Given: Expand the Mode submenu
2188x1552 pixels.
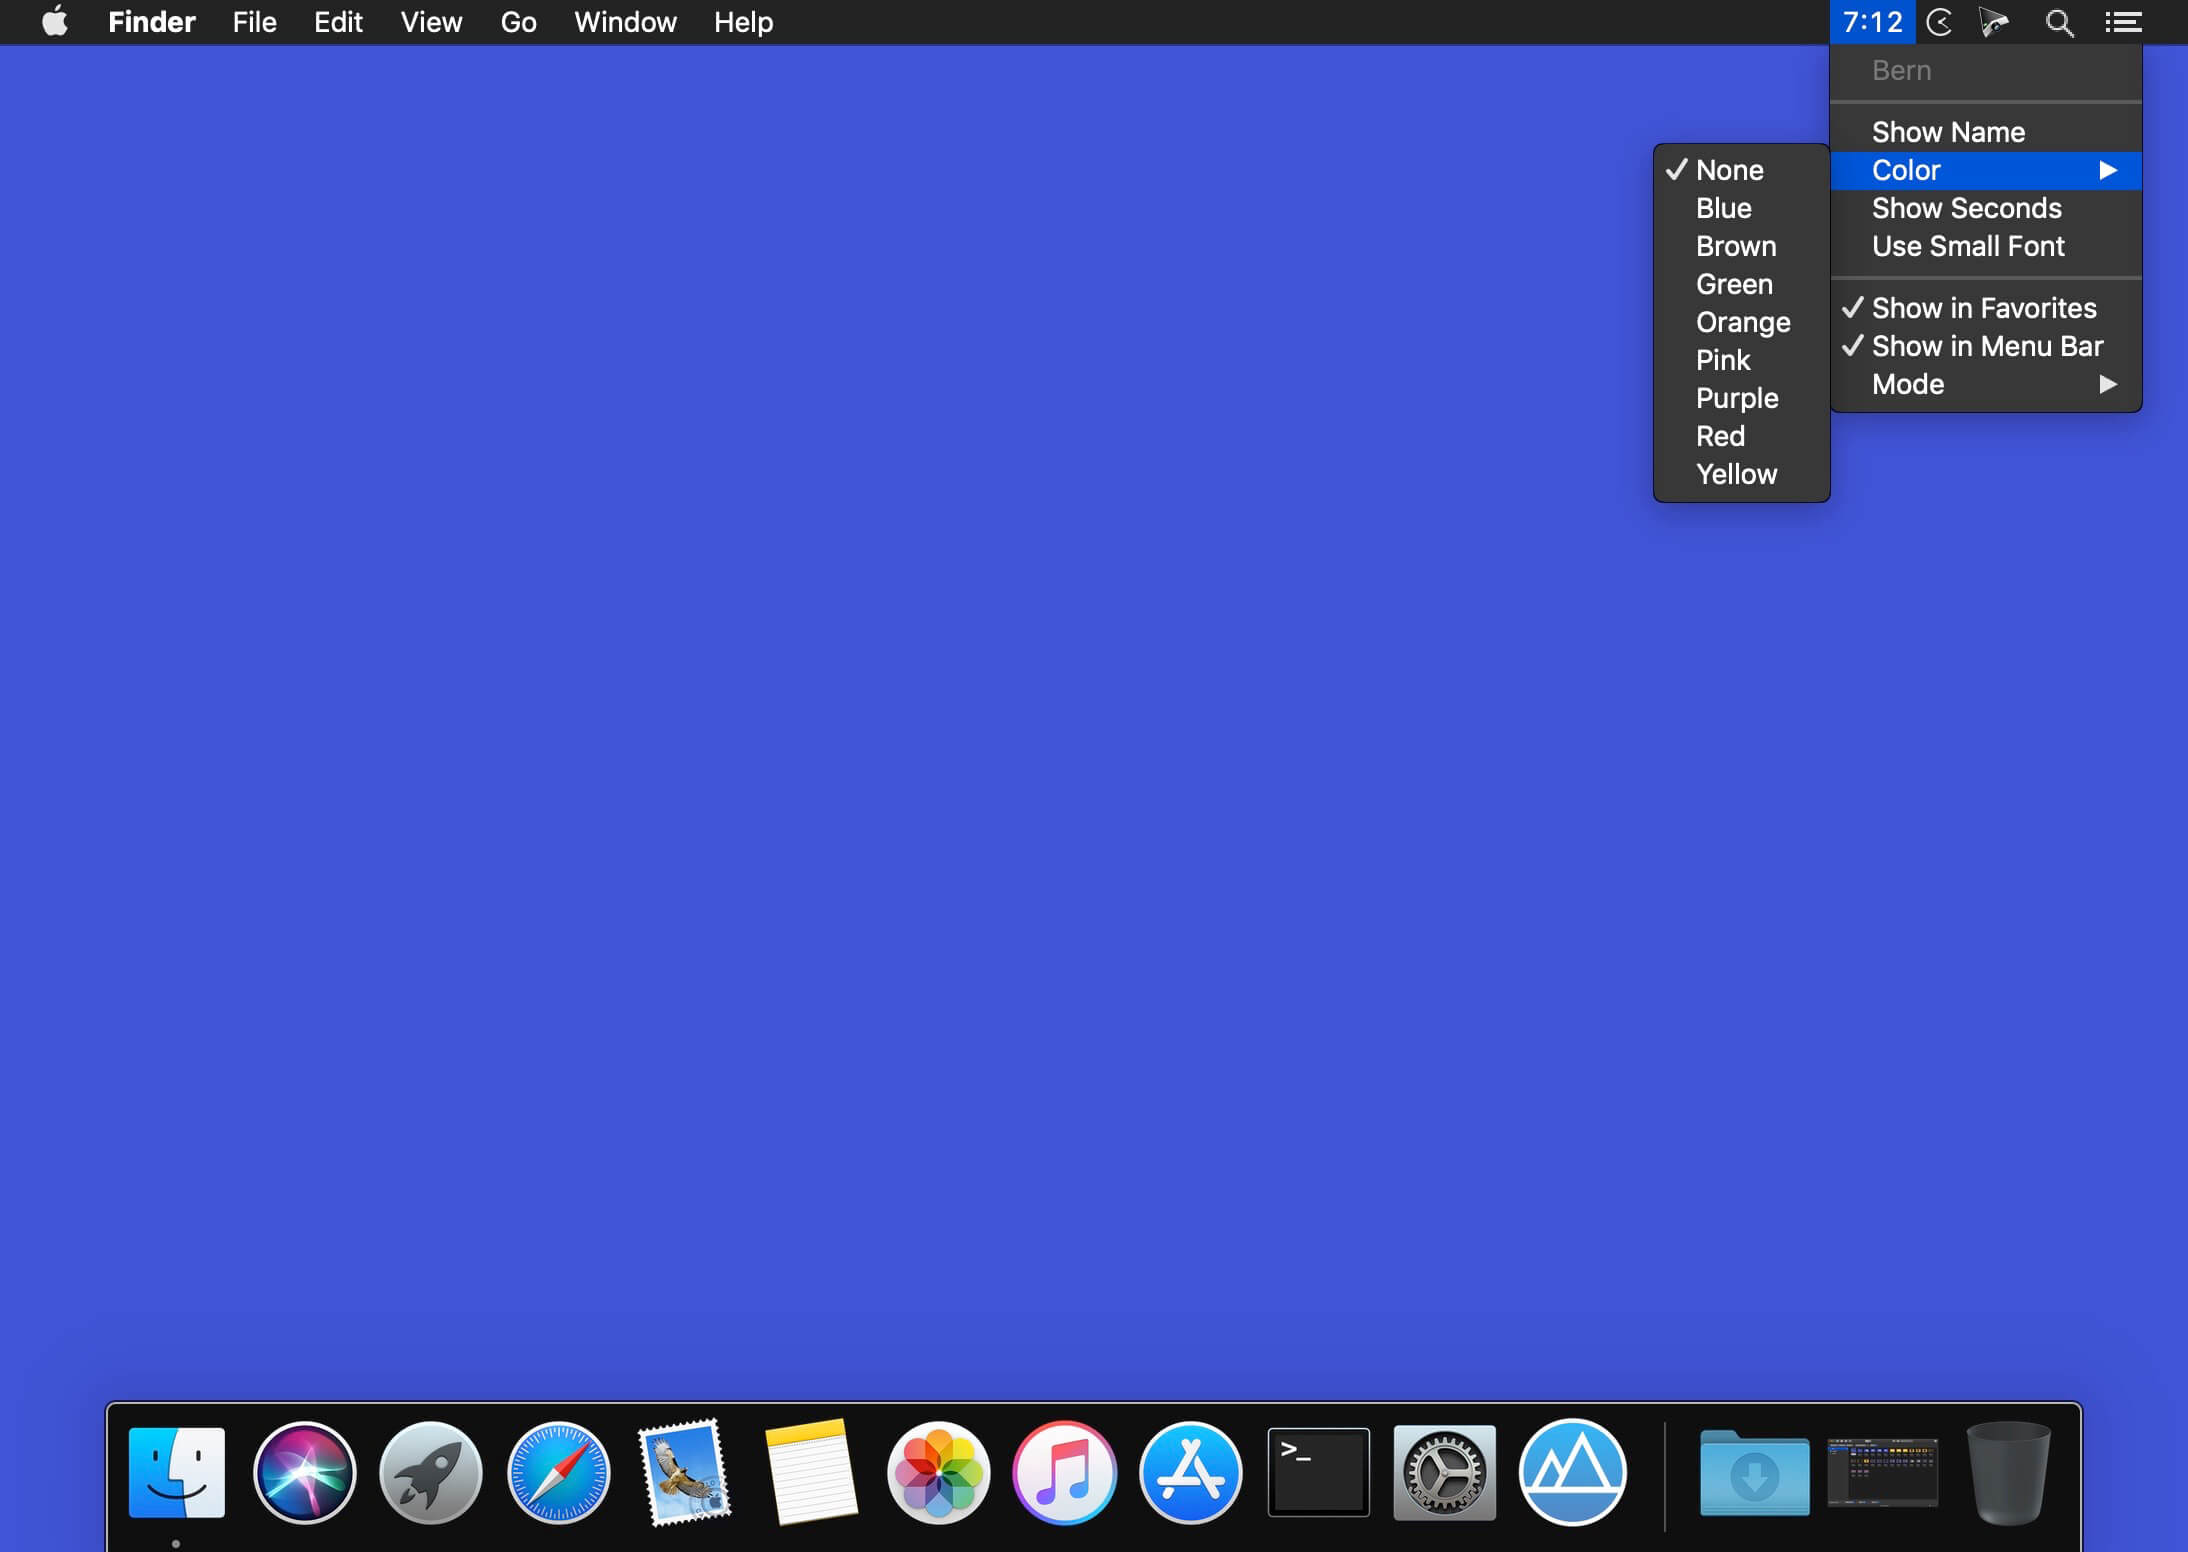Looking at the screenshot, I should click(1986, 384).
